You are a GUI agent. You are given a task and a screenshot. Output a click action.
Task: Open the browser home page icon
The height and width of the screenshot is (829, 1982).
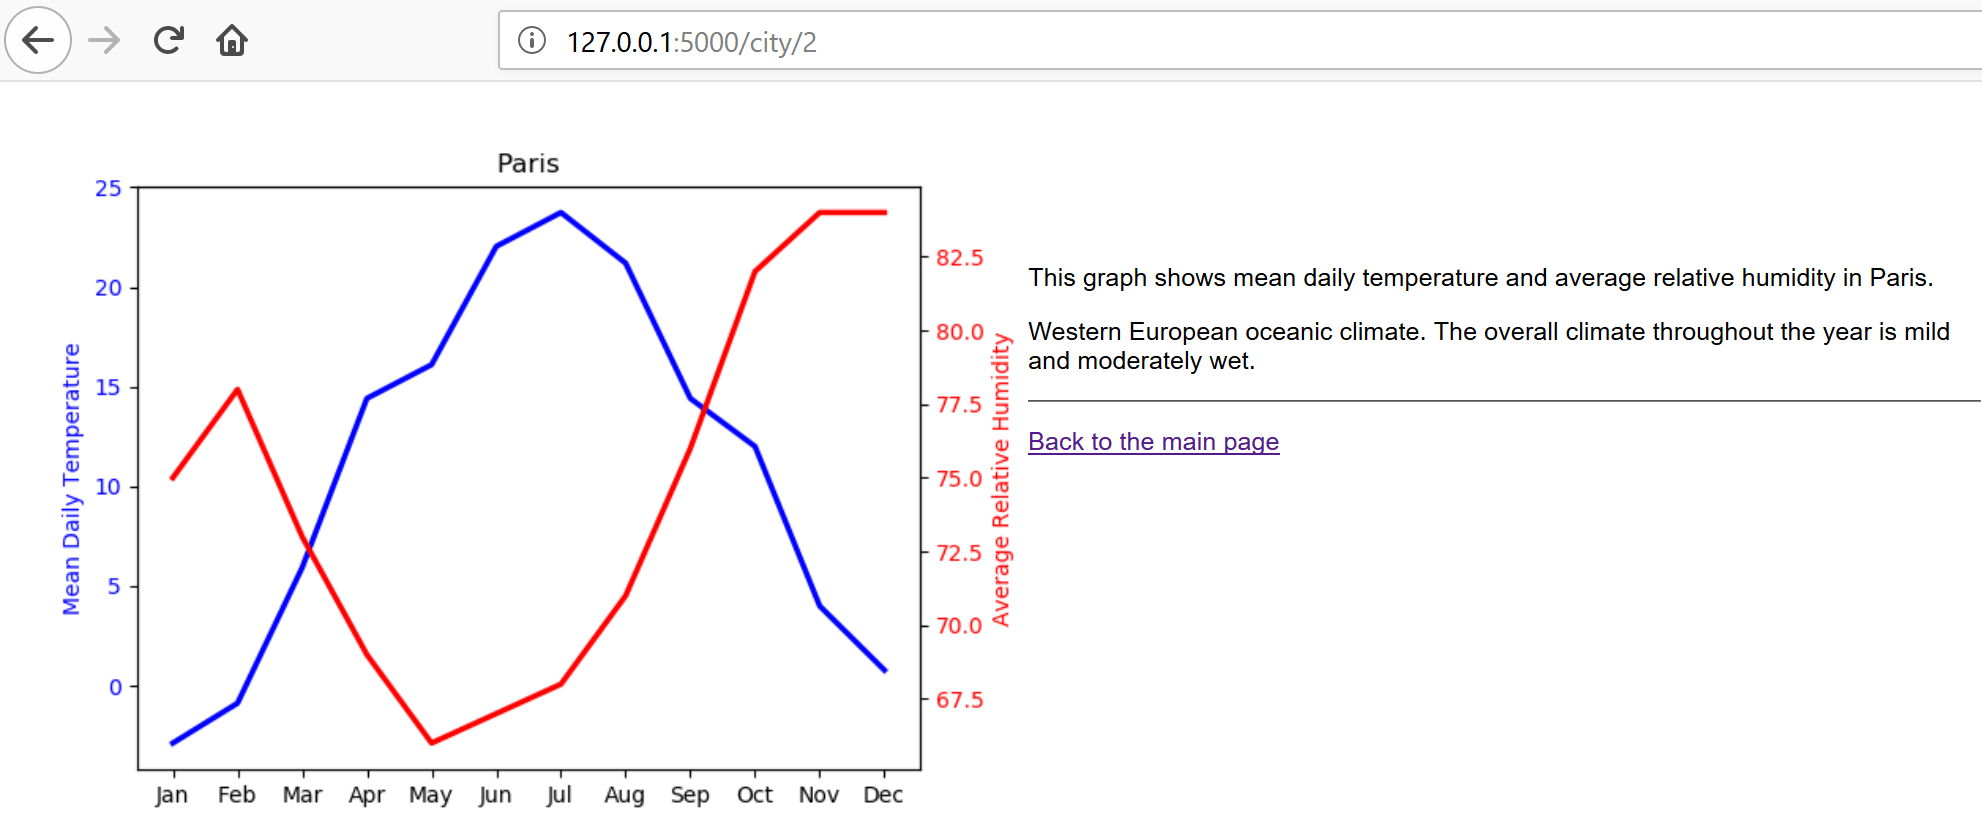[x=232, y=40]
